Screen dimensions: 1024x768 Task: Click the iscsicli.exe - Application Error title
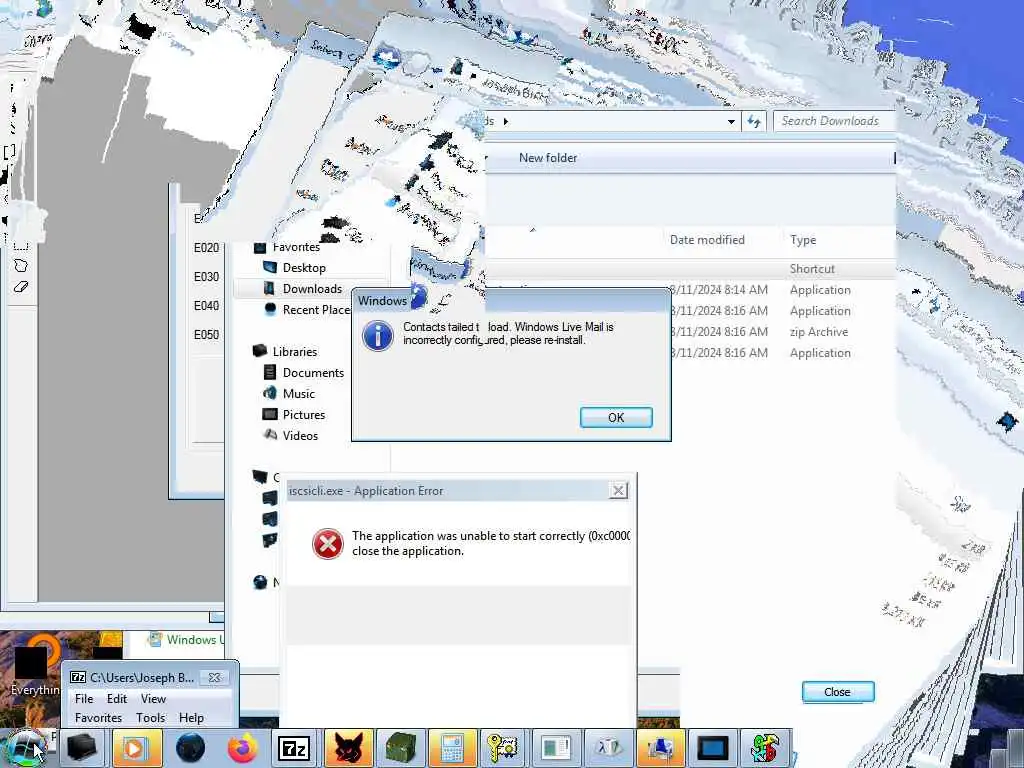pos(366,490)
